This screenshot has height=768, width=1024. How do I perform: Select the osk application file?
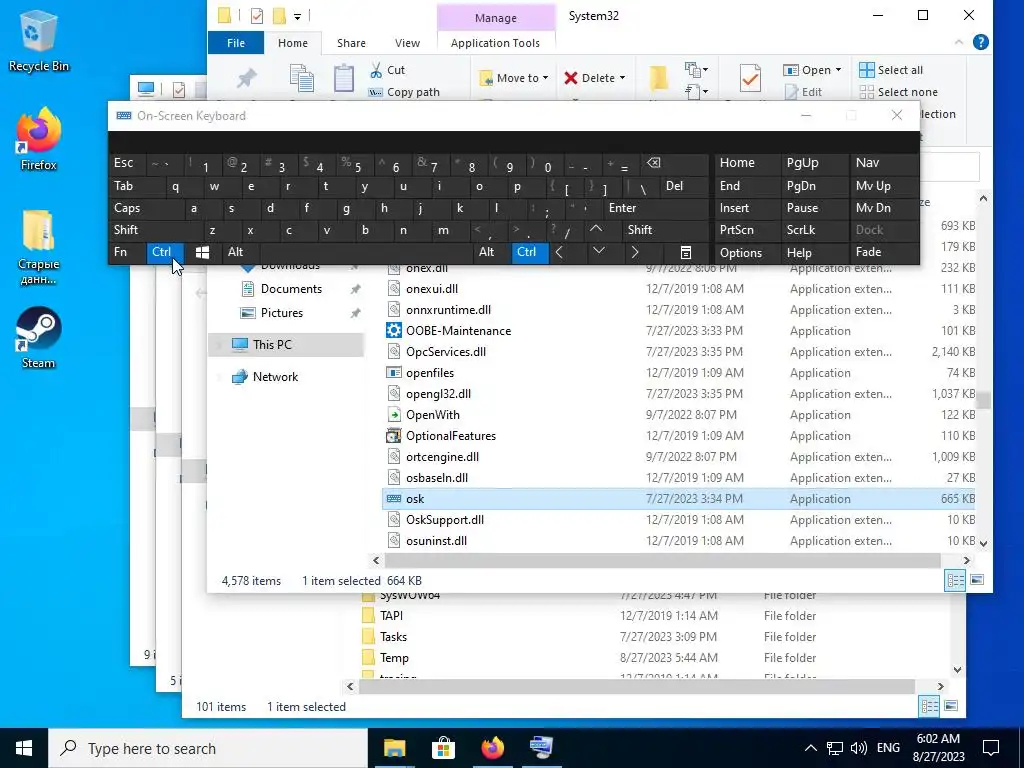click(679, 499)
